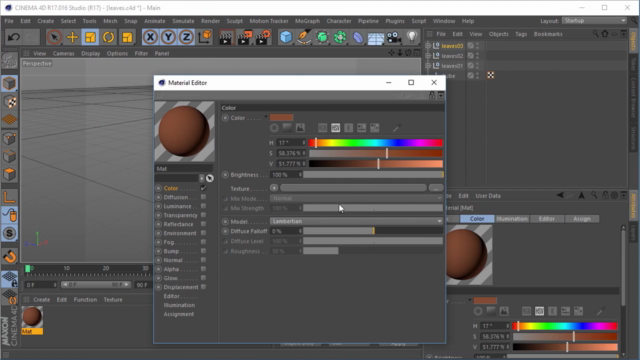Open the Sculpt menu
Viewport: 640px width, 360px height.
tap(234, 21)
